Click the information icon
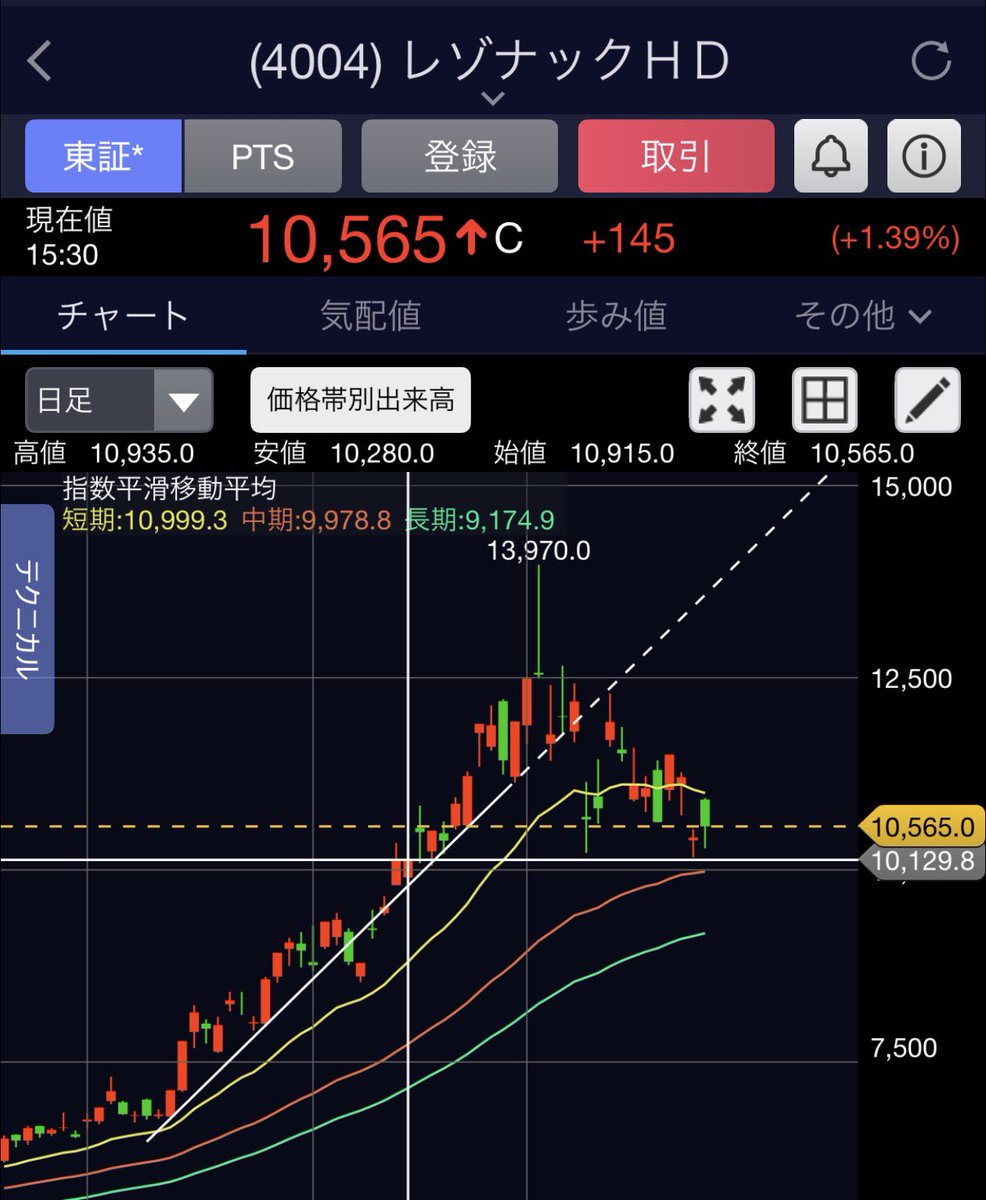The width and height of the screenshot is (986, 1200). pos(924,156)
